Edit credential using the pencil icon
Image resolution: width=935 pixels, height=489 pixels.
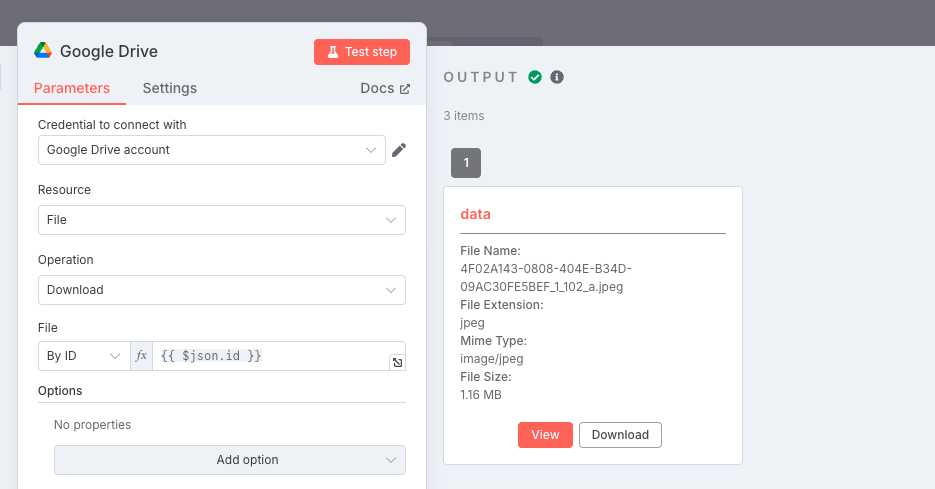tap(399, 150)
